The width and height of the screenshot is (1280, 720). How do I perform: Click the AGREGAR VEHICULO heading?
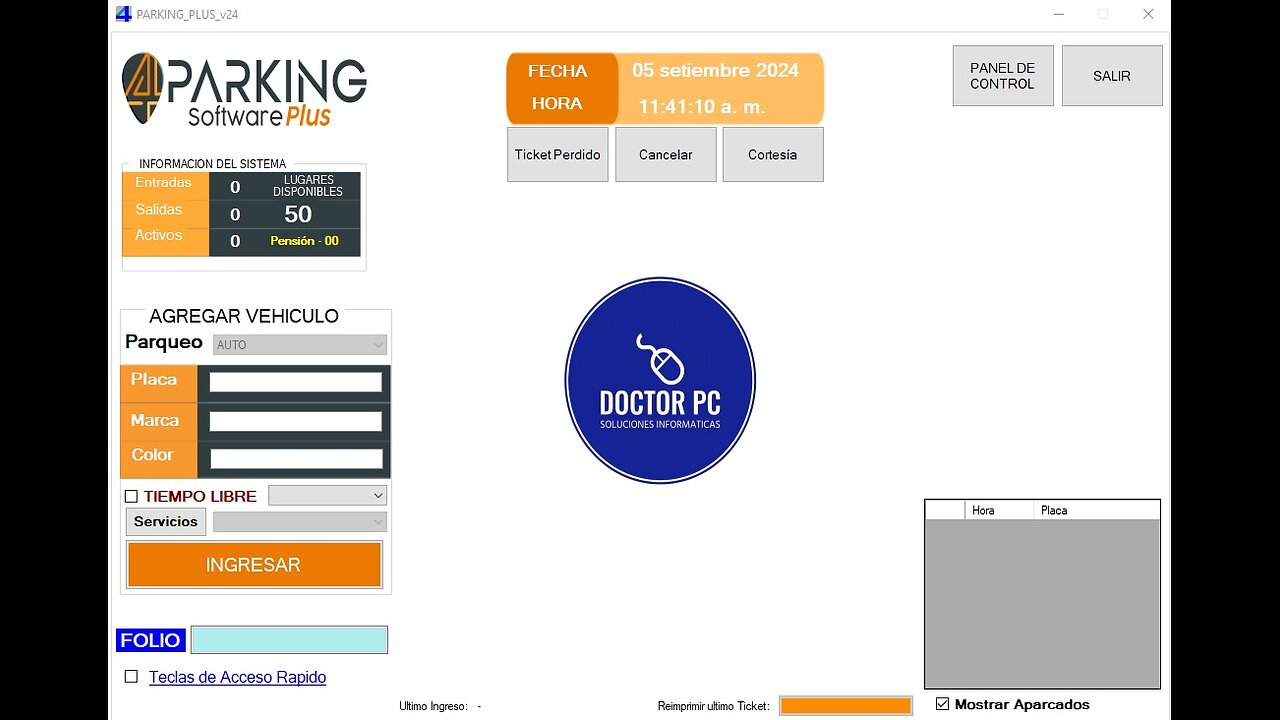[244, 316]
